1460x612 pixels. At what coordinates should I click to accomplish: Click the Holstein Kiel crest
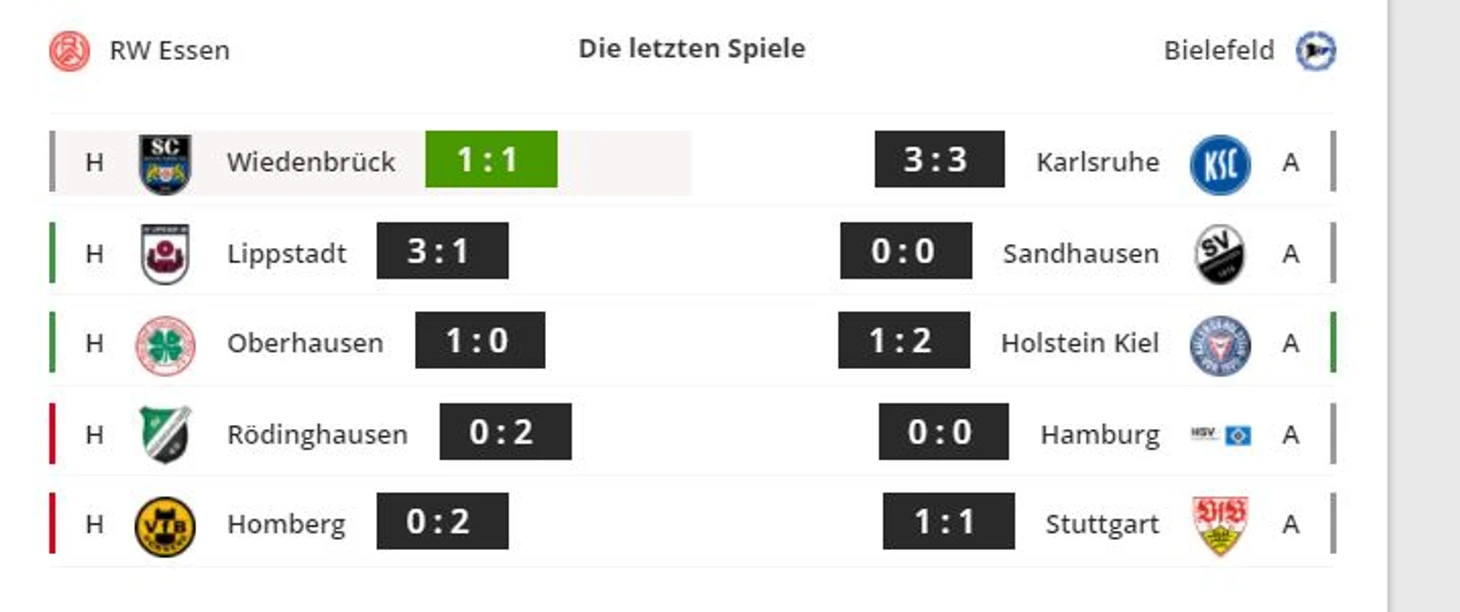1220,344
